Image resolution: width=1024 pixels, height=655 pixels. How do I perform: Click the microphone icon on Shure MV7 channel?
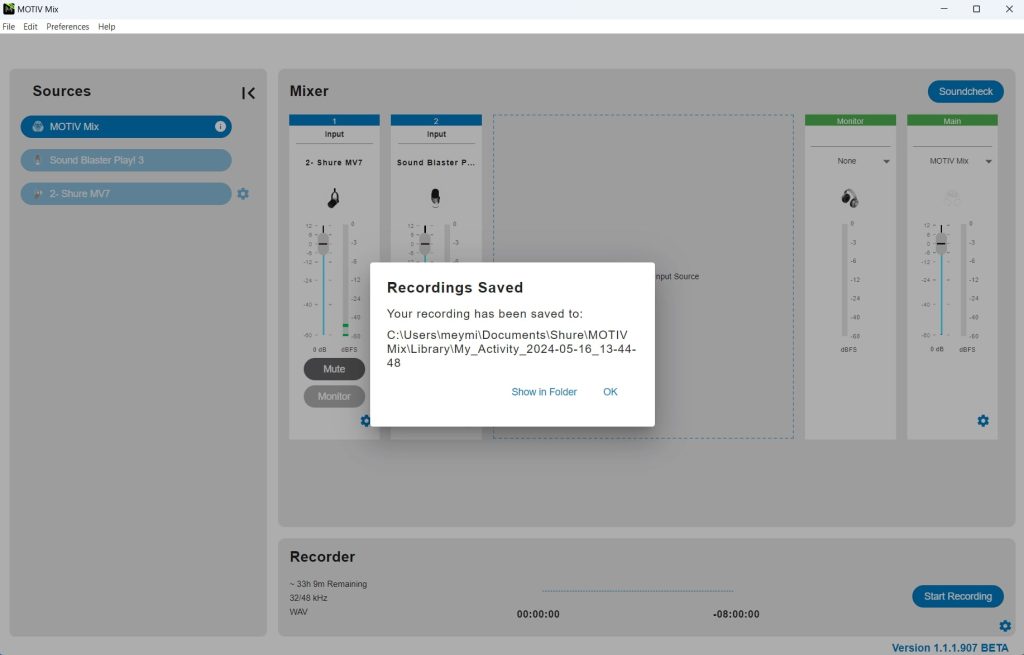click(x=334, y=197)
